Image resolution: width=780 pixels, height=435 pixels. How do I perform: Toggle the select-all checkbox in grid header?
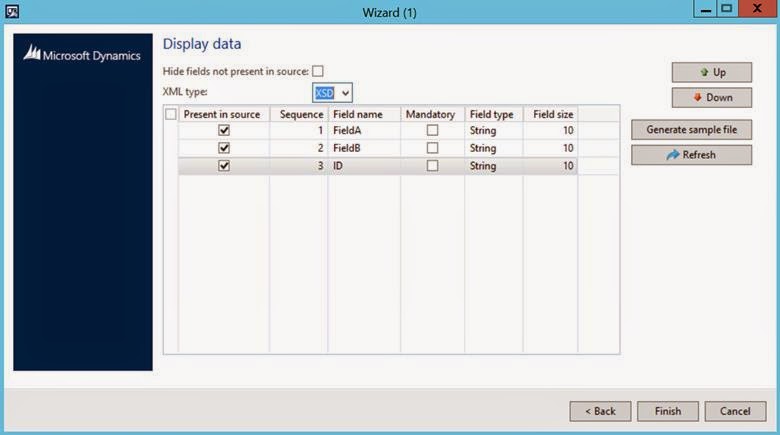pos(171,114)
